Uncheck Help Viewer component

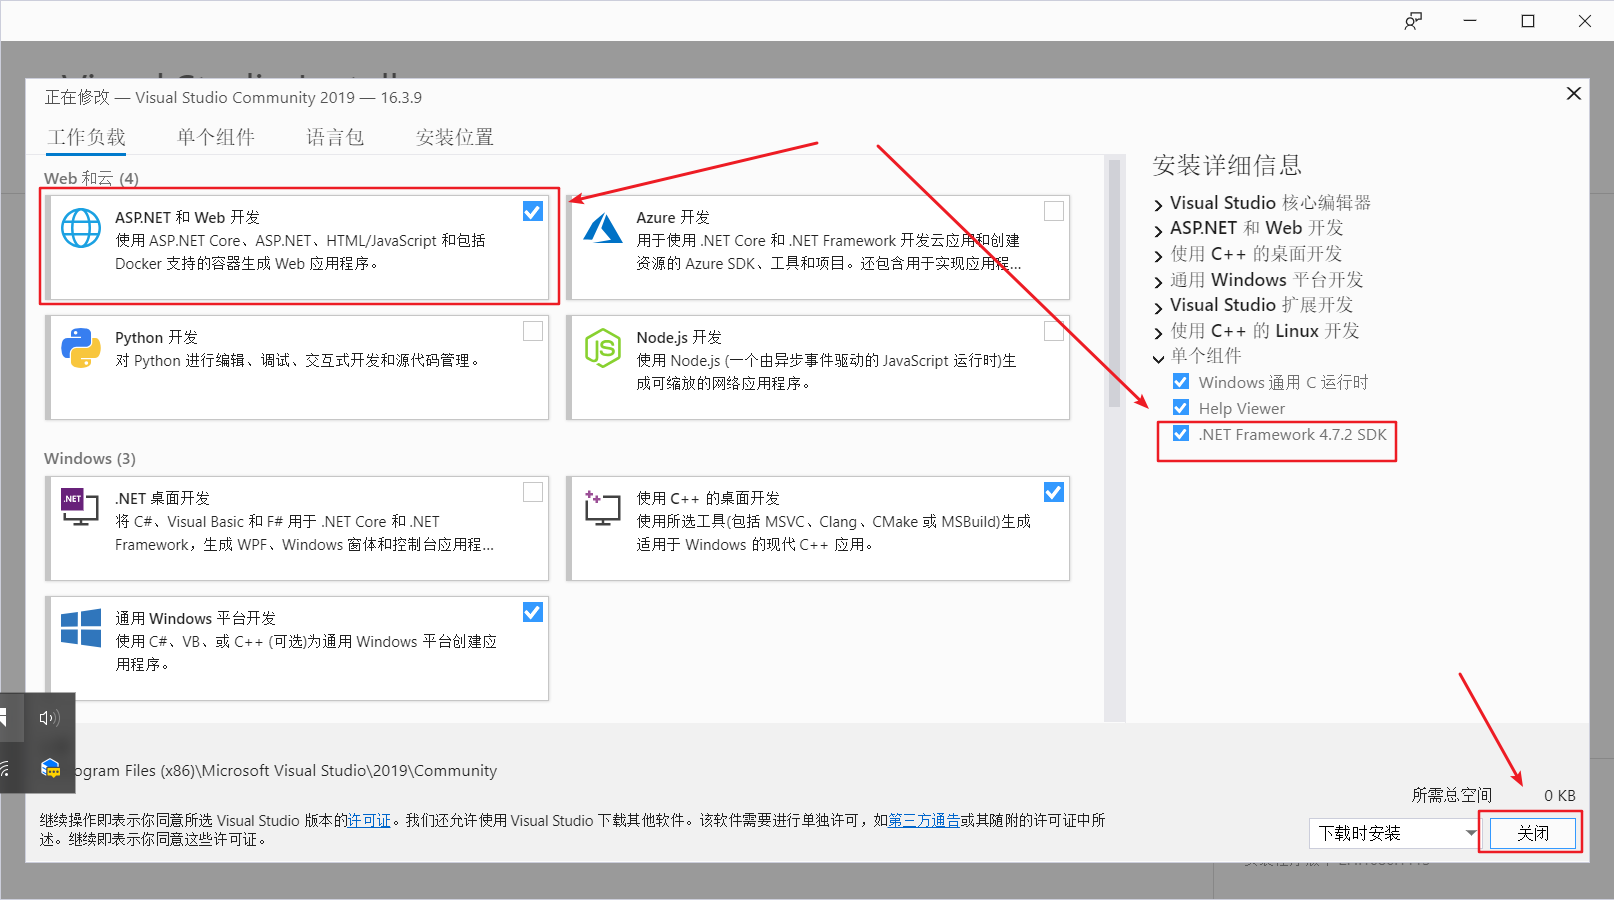pyautogui.click(x=1181, y=407)
